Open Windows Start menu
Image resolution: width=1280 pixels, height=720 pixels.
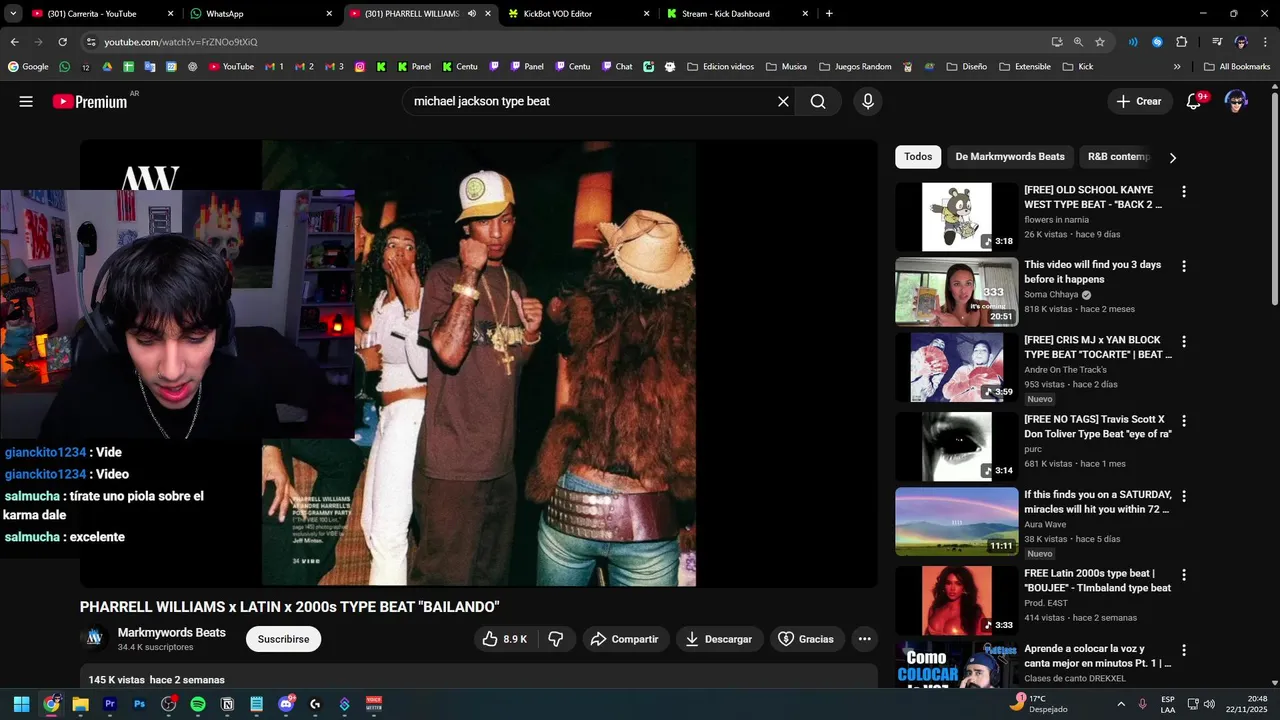22,704
